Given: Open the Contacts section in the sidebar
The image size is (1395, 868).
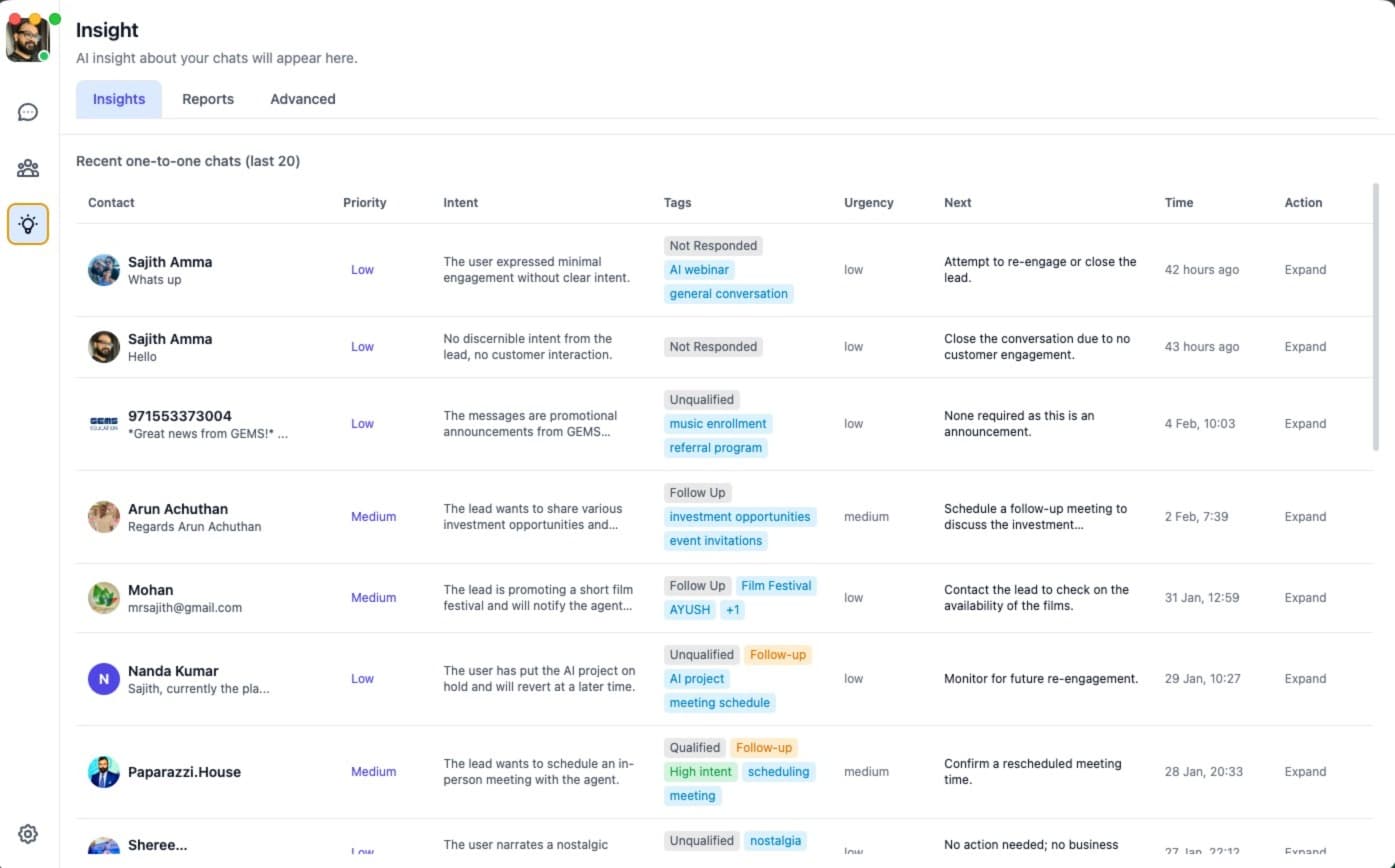Looking at the screenshot, I should click(x=27, y=168).
